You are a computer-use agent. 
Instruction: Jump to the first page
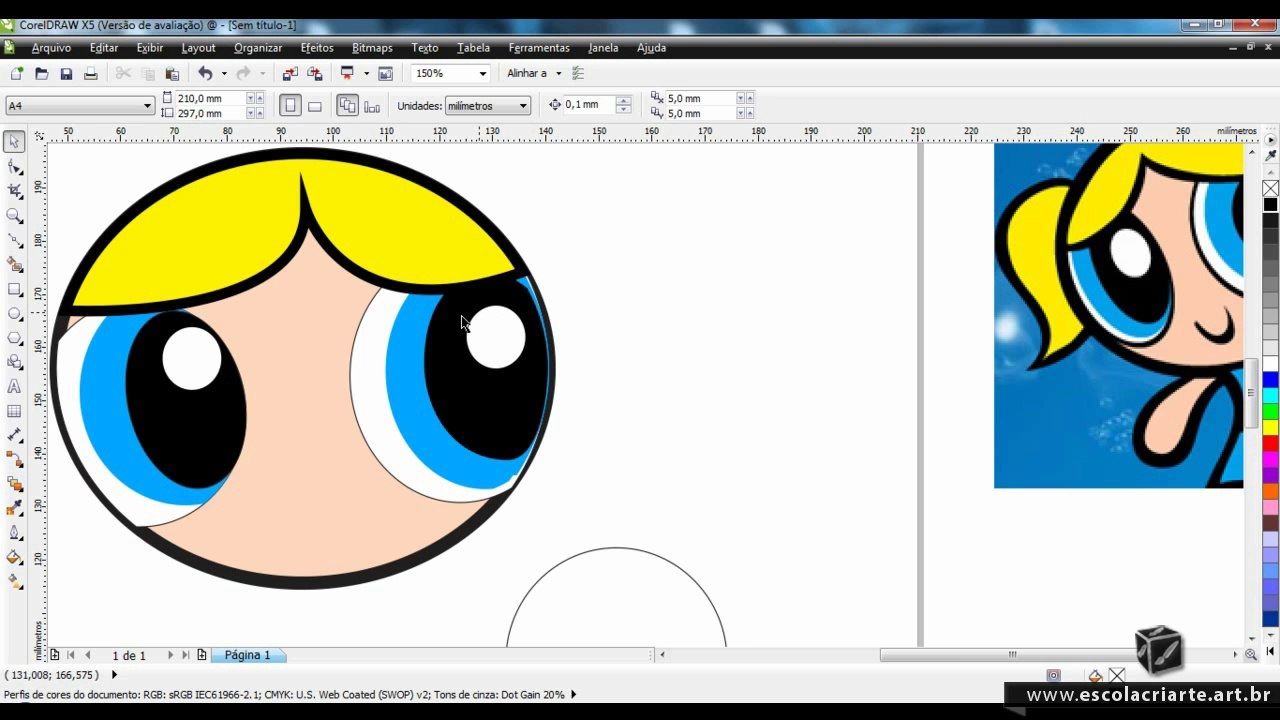click(71, 655)
